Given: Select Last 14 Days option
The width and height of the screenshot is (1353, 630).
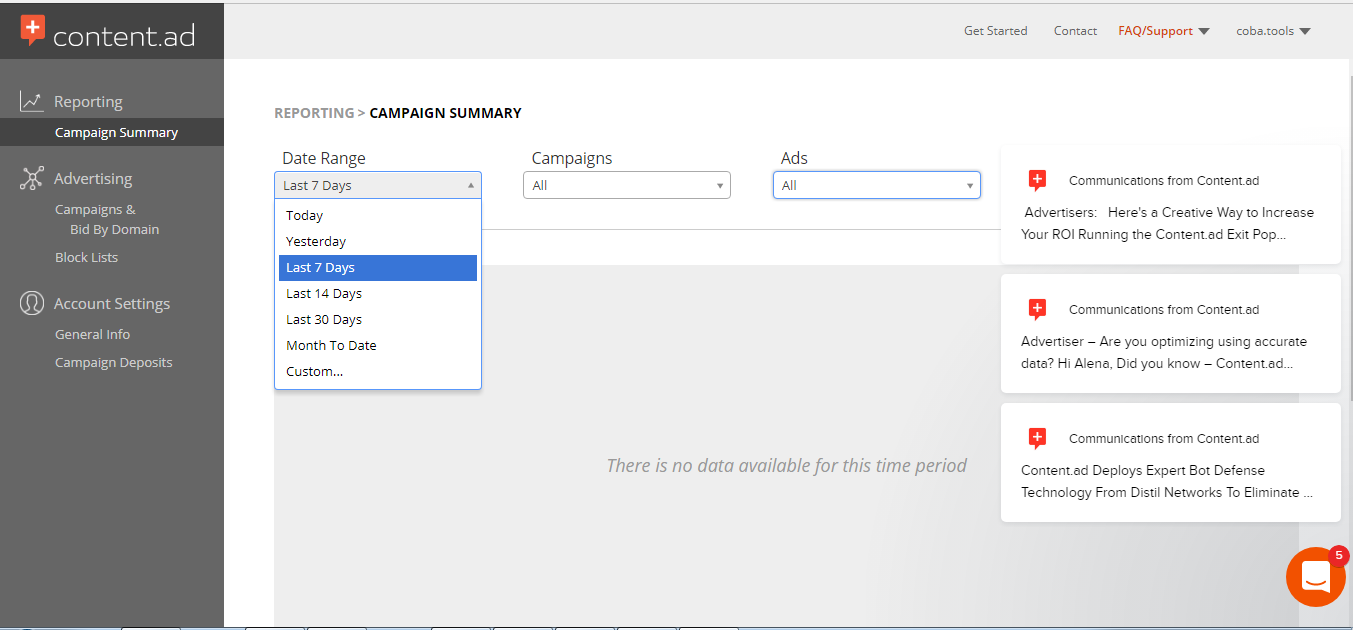Looking at the screenshot, I should (x=324, y=294).
